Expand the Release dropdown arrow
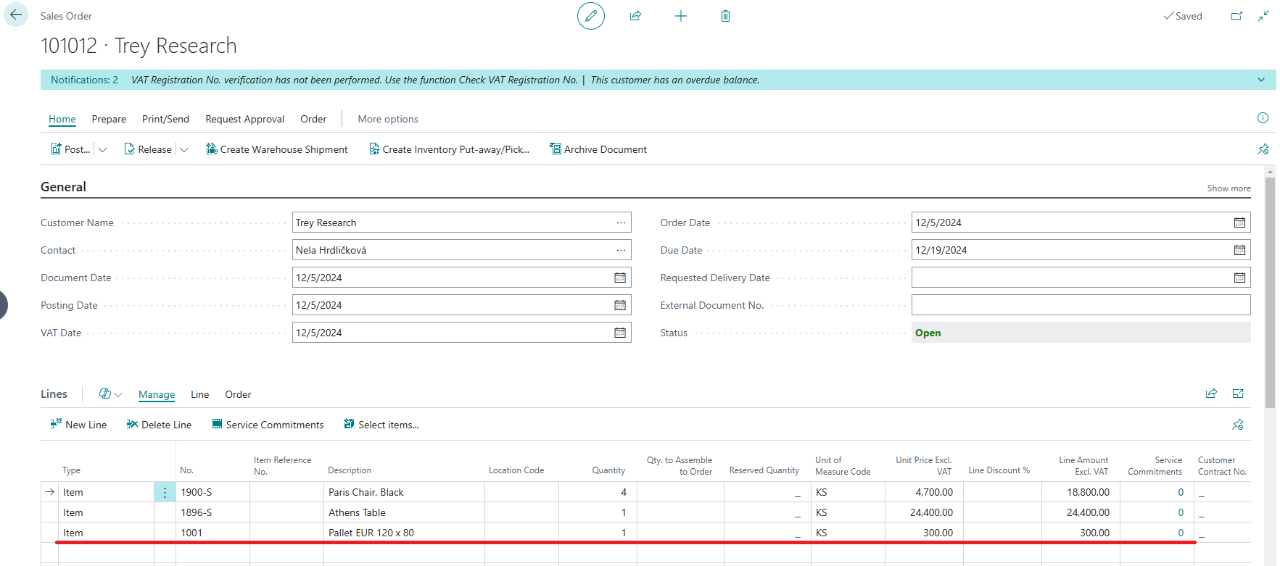 click(184, 150)
